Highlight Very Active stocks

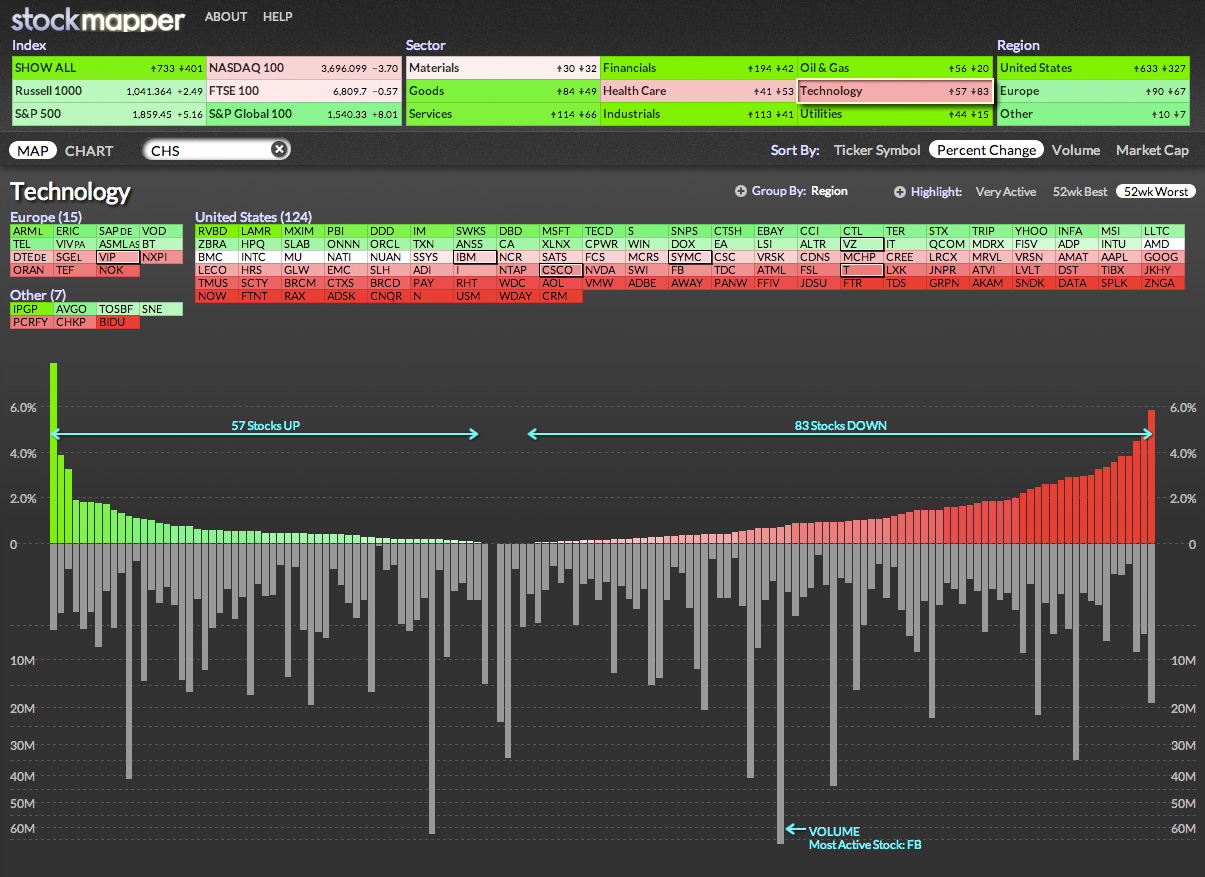point(1006,191)
